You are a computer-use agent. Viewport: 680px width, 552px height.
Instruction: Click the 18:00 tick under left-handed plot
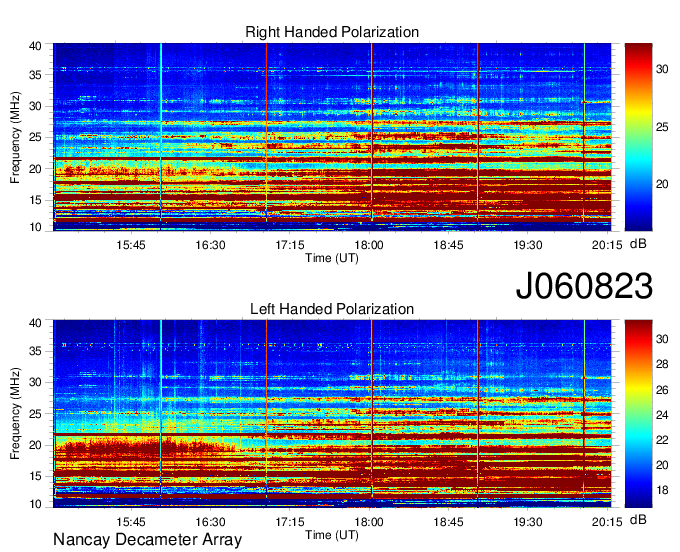[x=369, y=522]
